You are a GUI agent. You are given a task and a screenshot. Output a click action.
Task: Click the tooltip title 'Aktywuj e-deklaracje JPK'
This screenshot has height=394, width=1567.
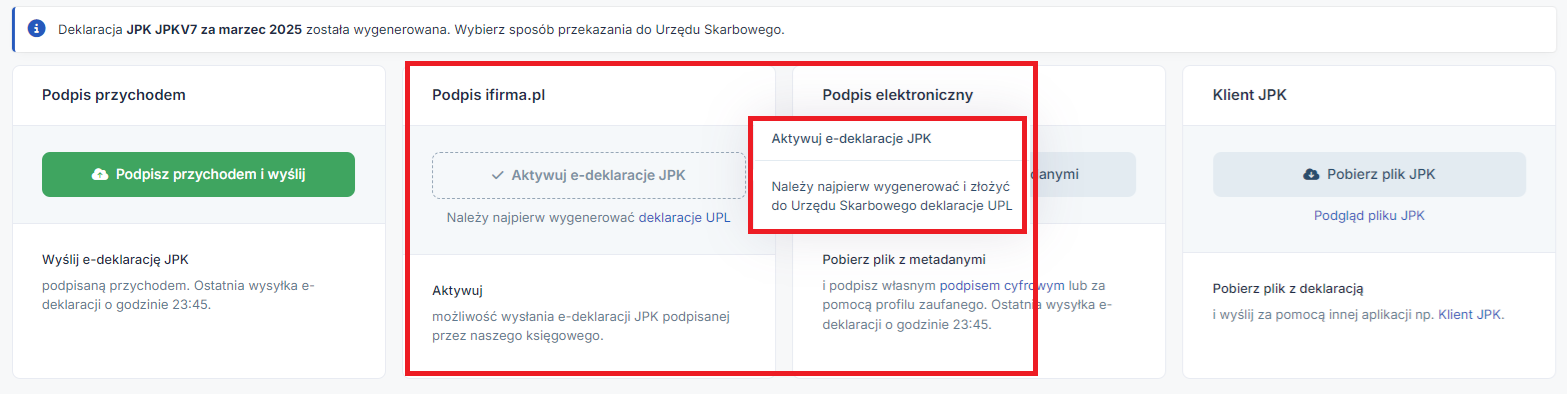[851, 139]
